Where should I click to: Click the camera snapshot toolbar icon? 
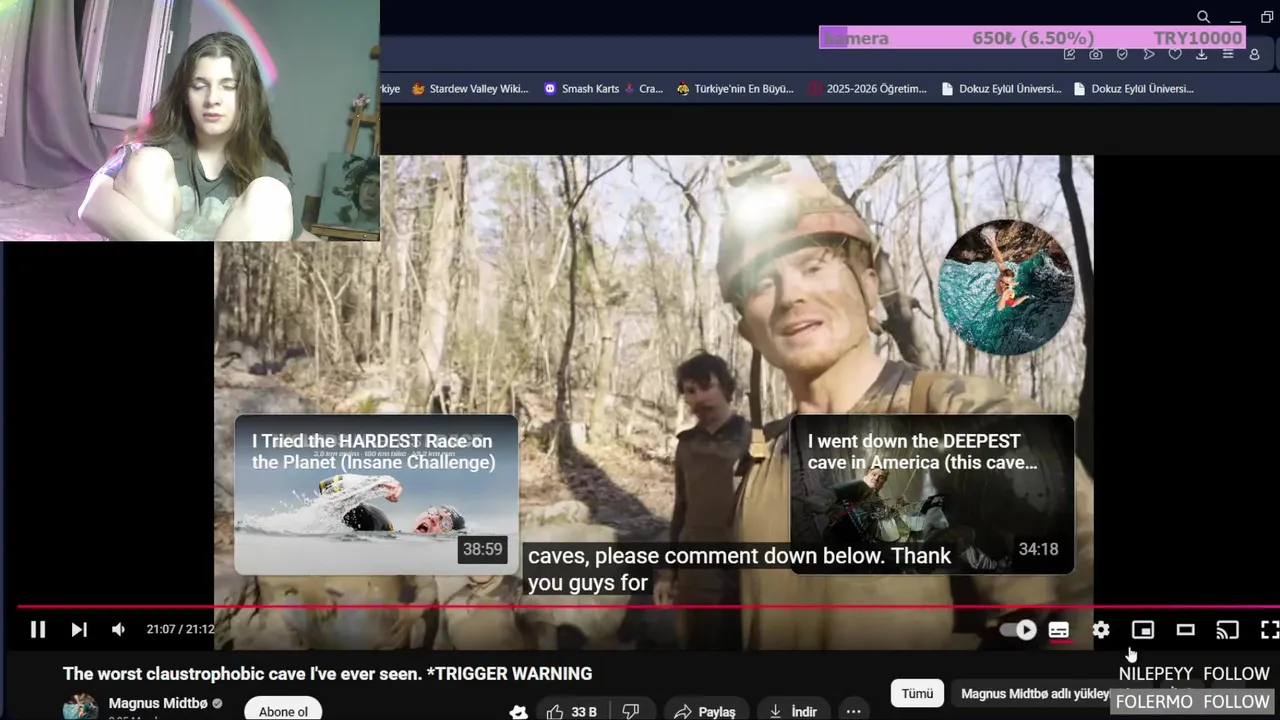click(1096, 54)
